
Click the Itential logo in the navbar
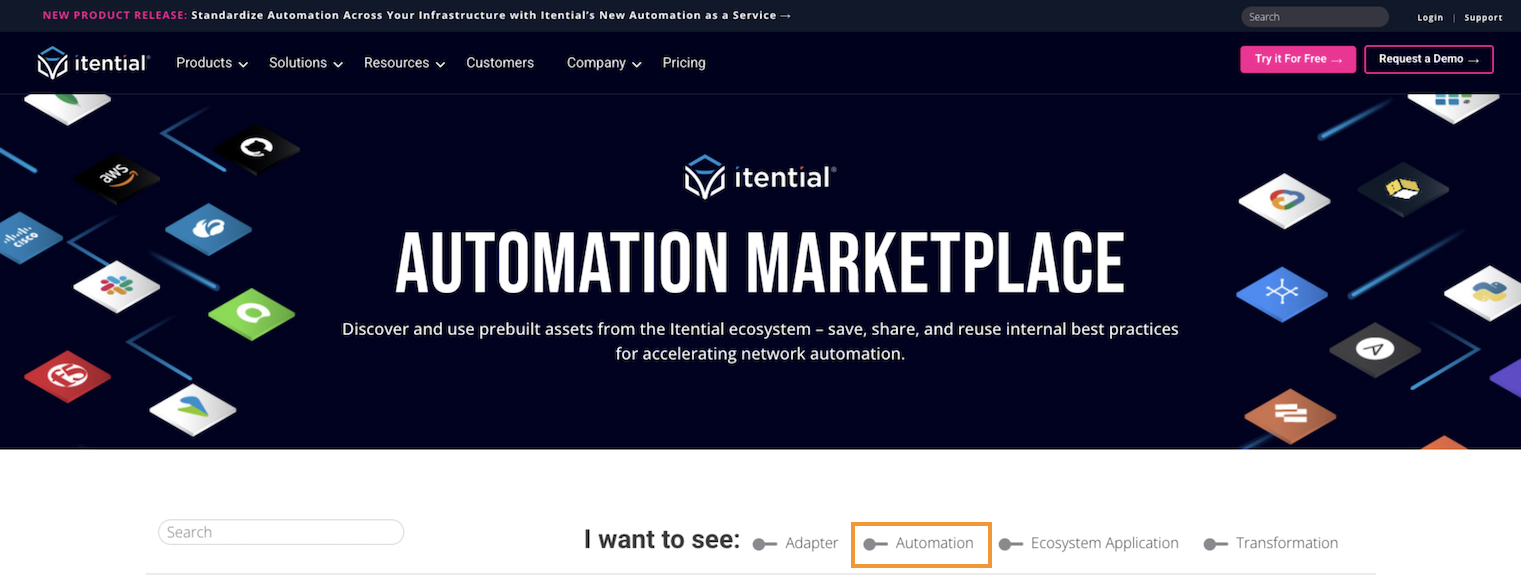tap(93, 63)
